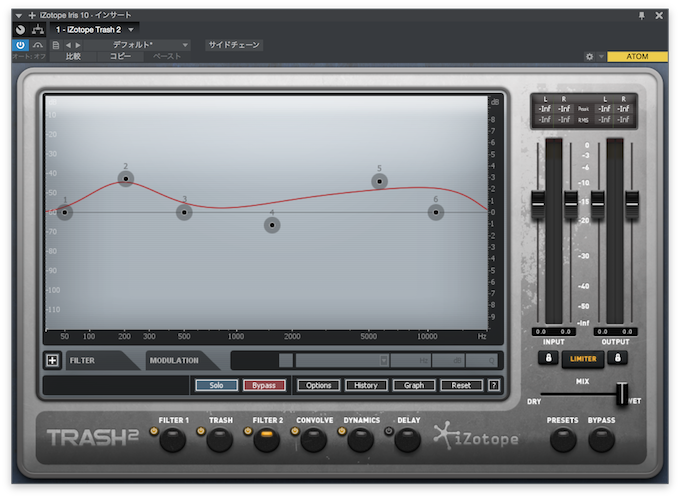Open the PRESETS knob button
The height and width of the screenshot is (498, 680).
tap(563, 440)
